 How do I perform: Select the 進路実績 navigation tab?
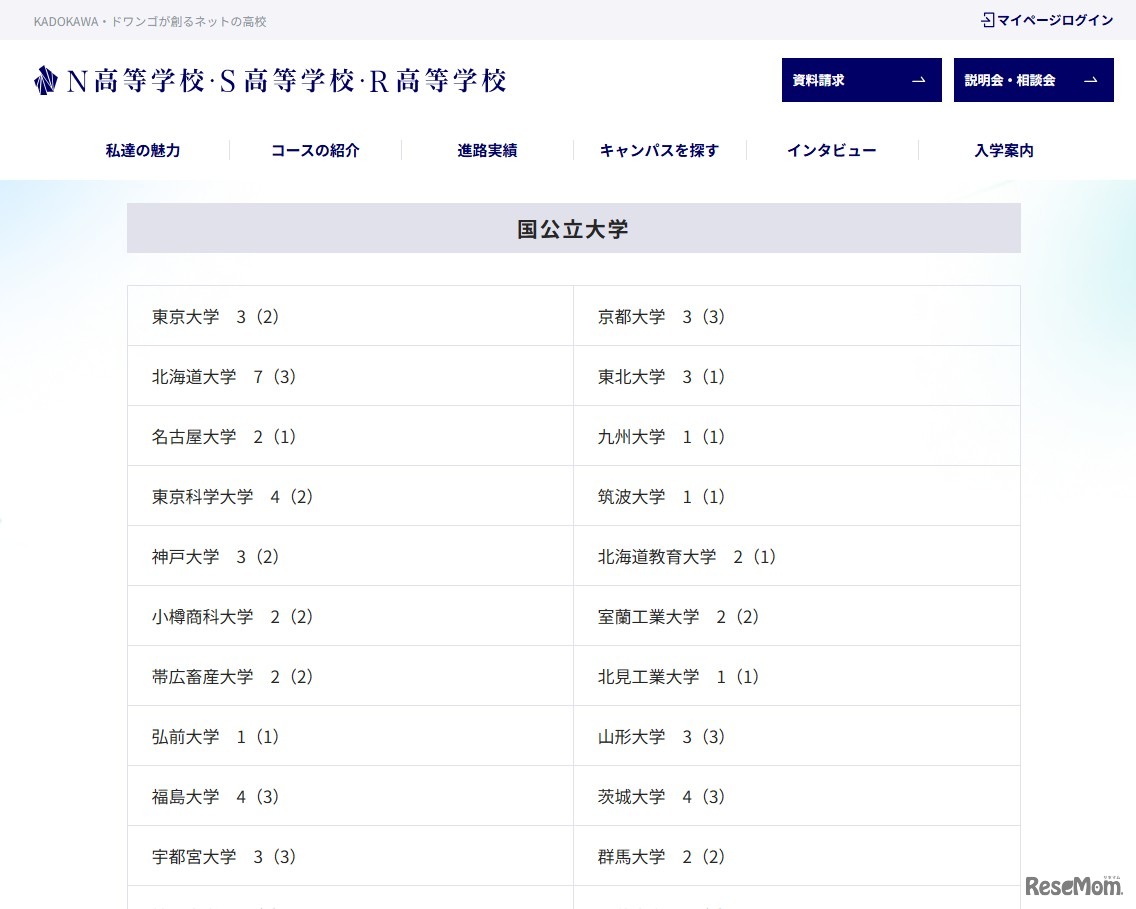(487, 150)
